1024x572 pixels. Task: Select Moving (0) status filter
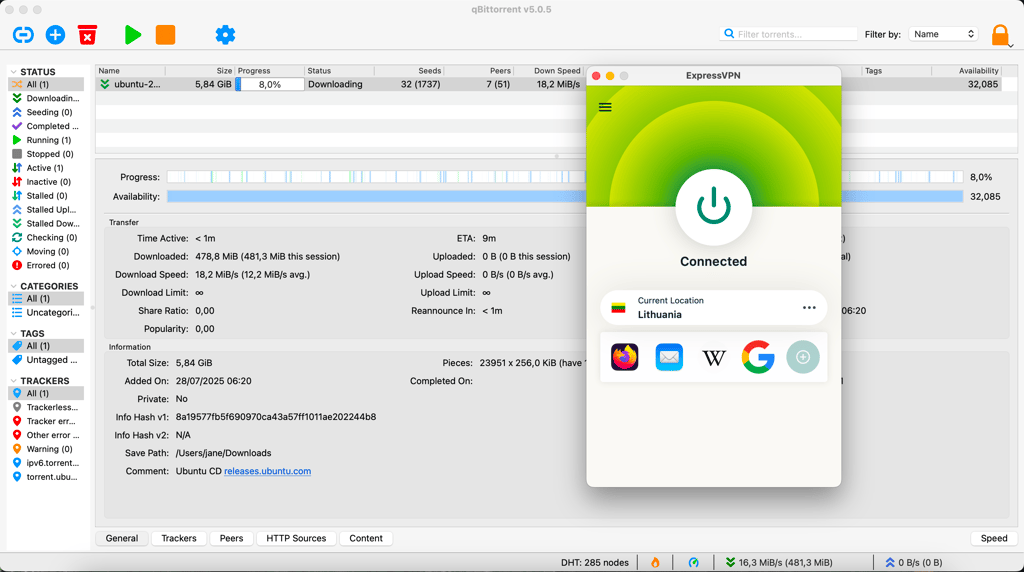click(46, 251)
